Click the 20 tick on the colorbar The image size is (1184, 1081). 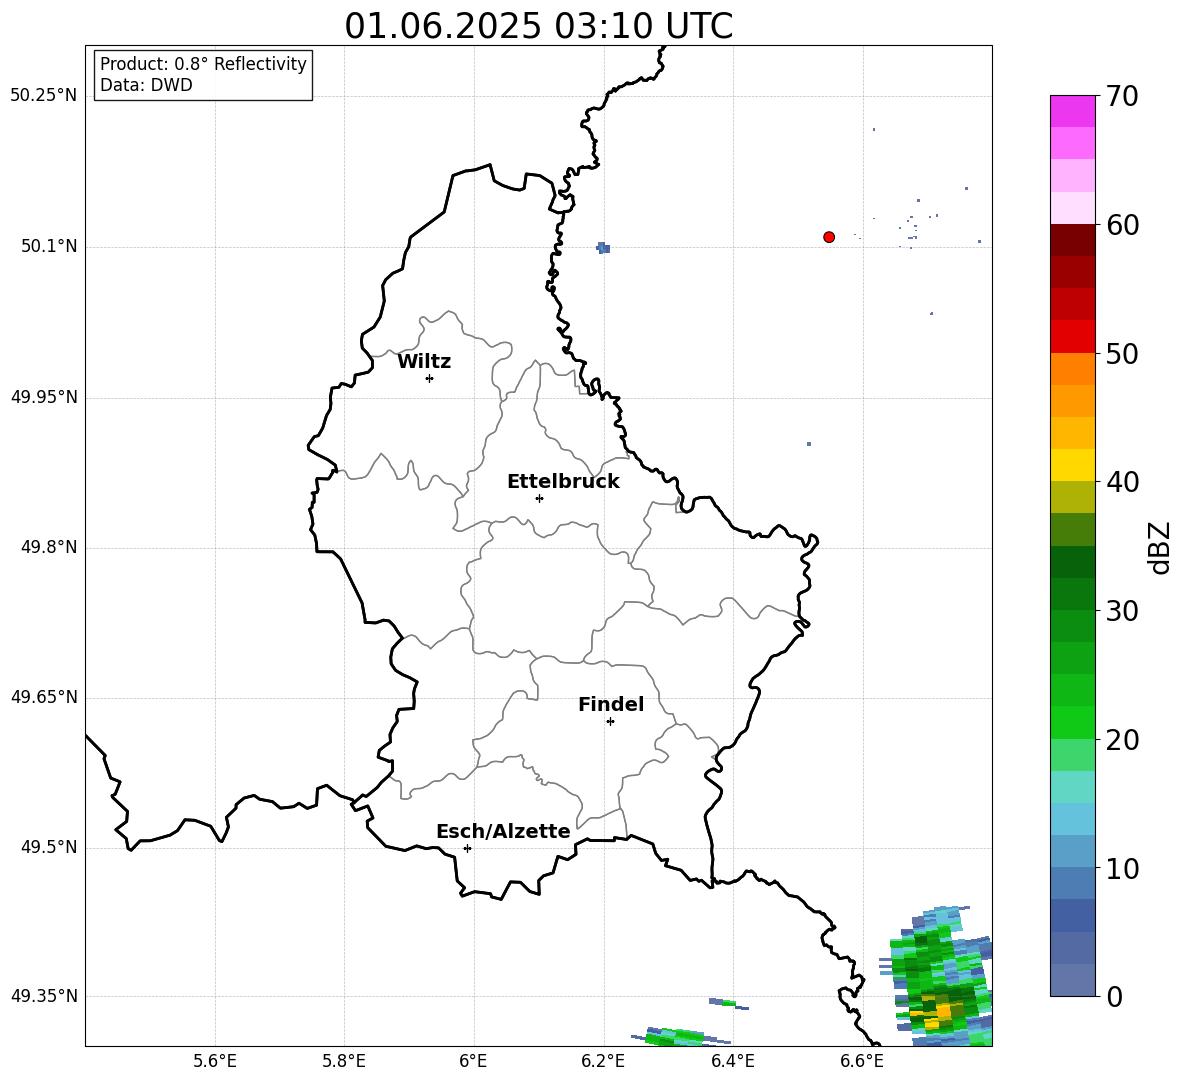pos(1122,740)
